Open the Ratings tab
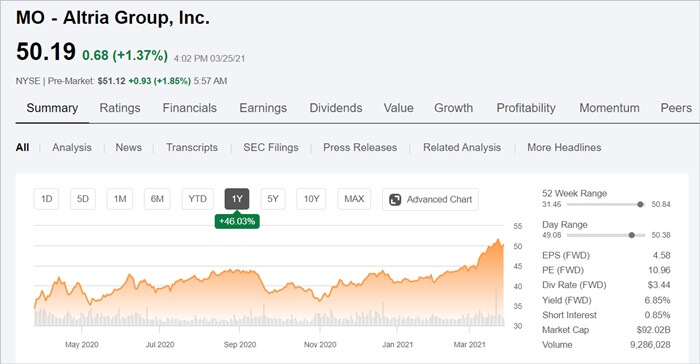This screenshot has height=364, width=700. coord(120,108)
